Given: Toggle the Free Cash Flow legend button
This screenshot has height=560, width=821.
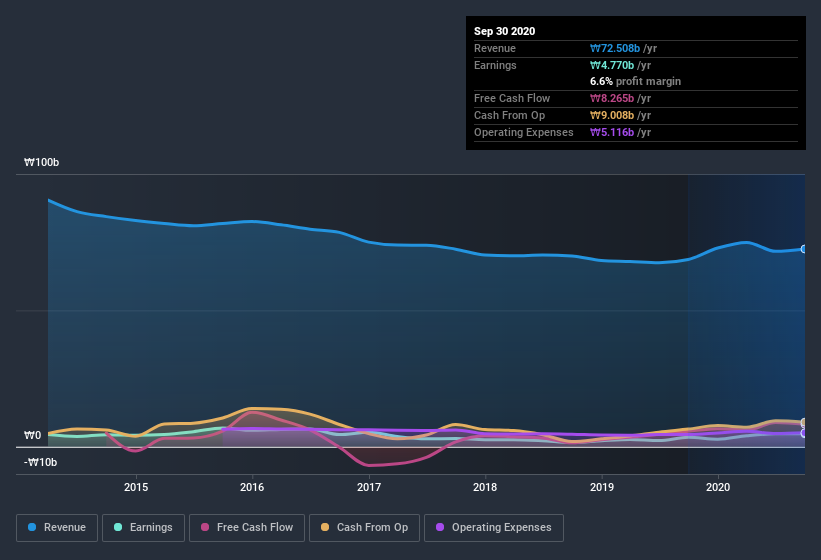Looking at the screenshot, I should (247, 528).
